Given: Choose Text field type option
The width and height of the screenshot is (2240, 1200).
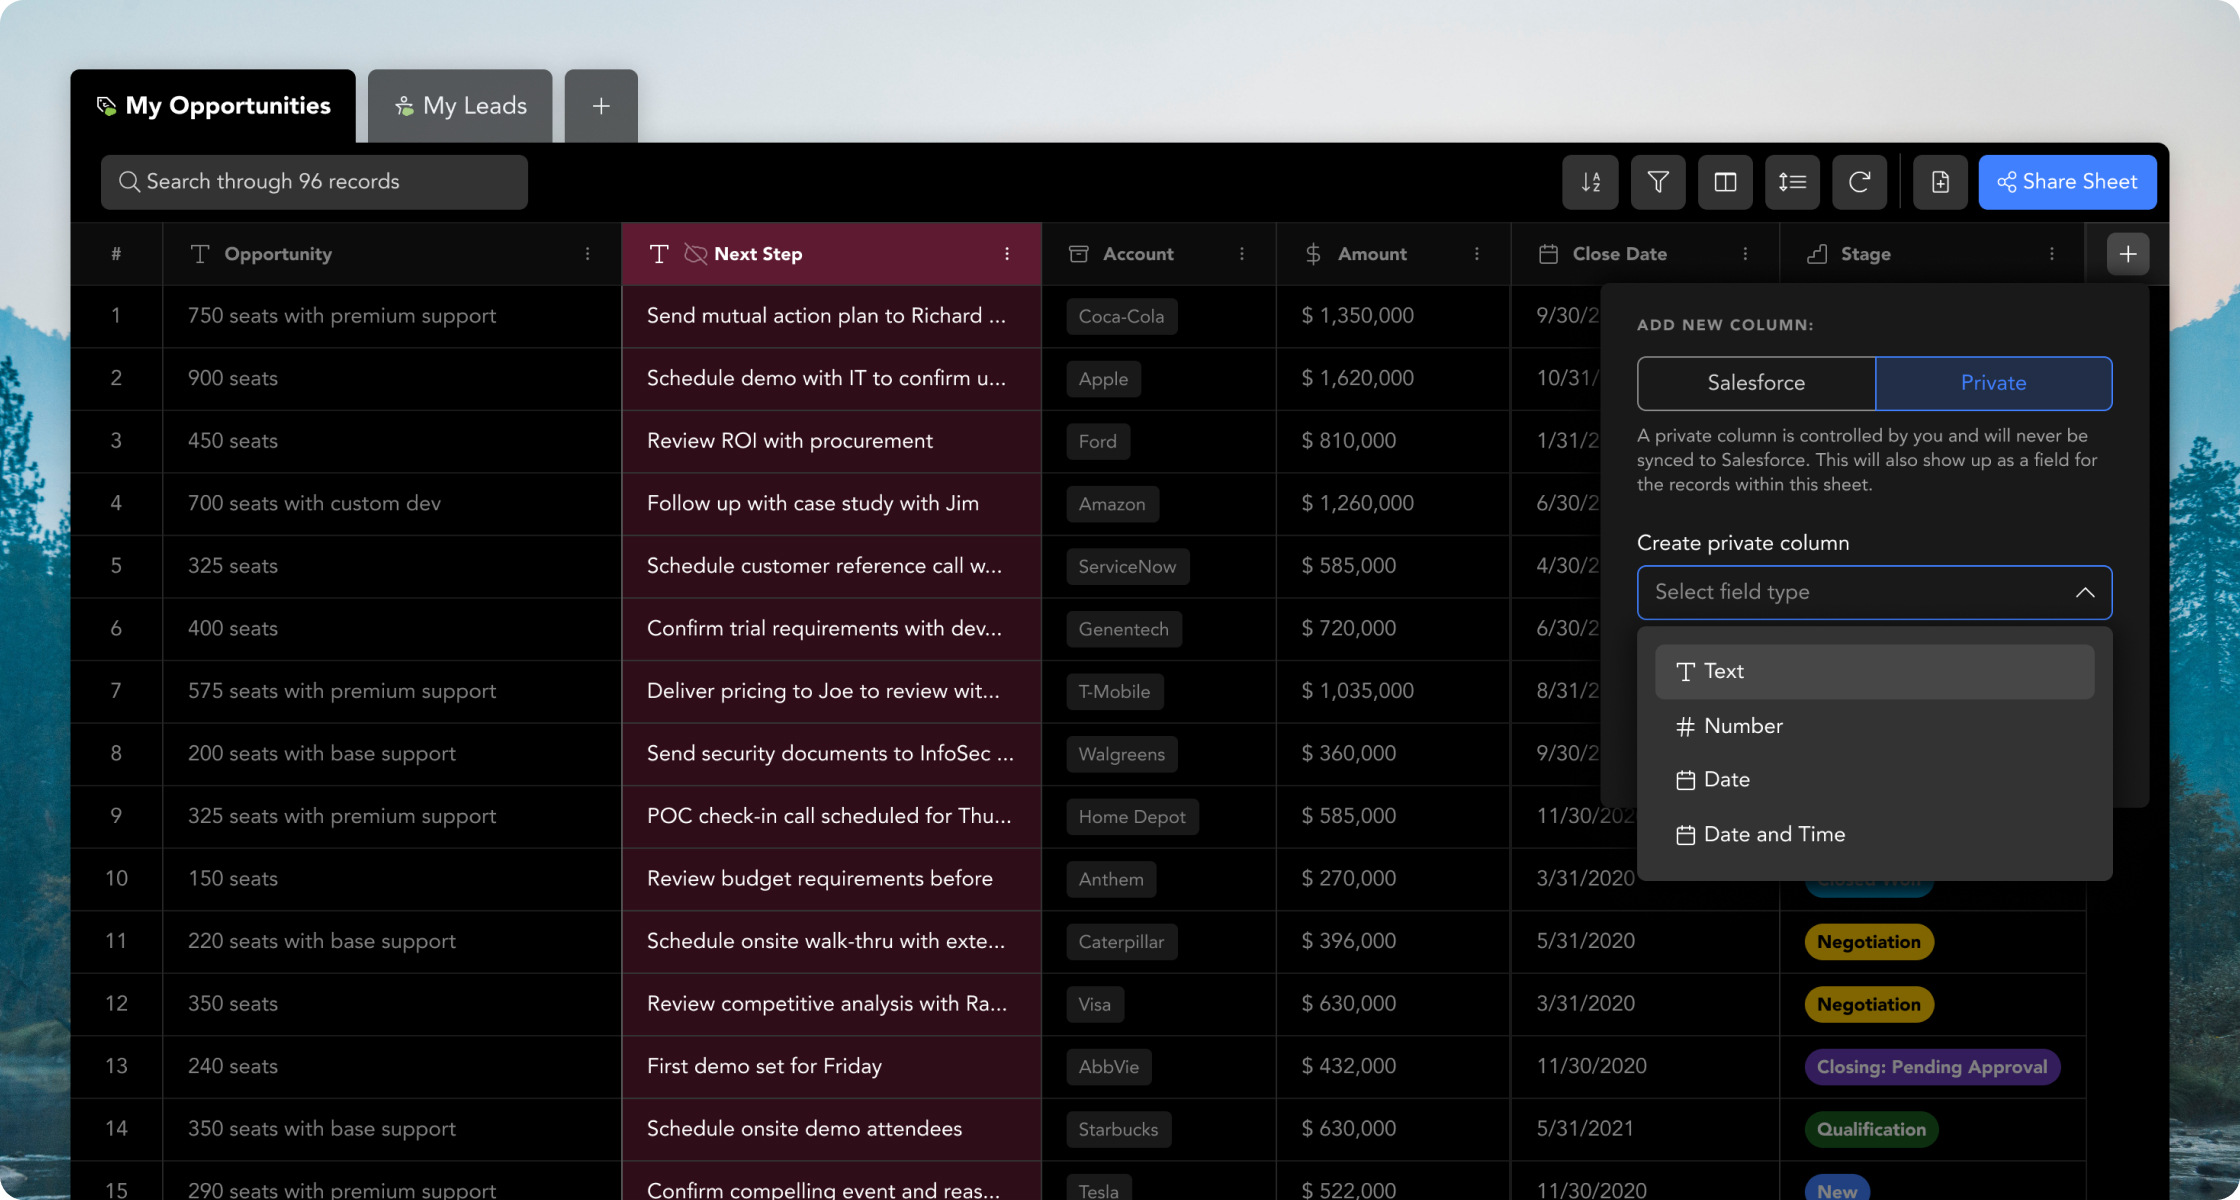Looking at the screenshot, I should click(x=1874, y=671).
